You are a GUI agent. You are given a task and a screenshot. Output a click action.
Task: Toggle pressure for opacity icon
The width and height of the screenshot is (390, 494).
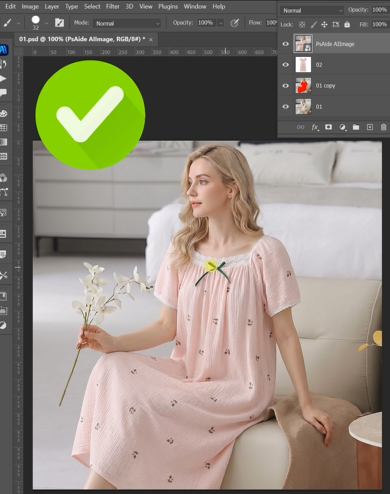pos(235,23)
